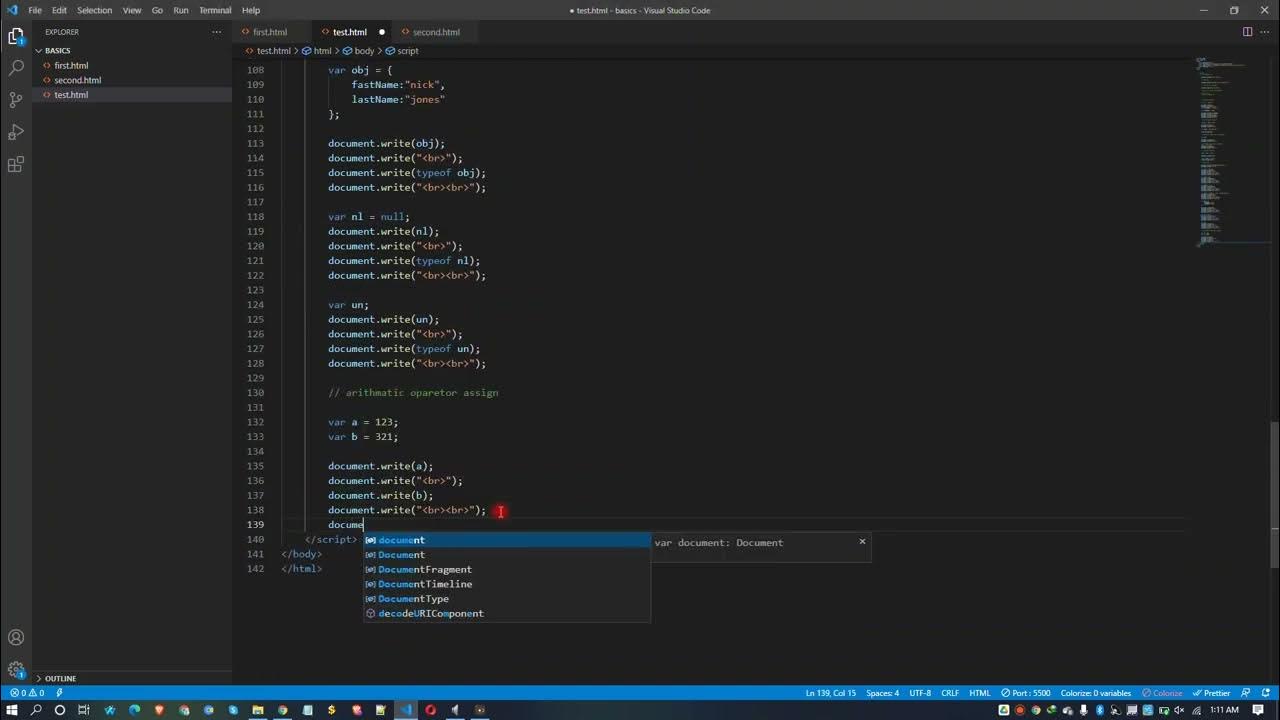Open the Terminal menu
The width and height of the screenshot is (1280, 720).
[215, 10]
